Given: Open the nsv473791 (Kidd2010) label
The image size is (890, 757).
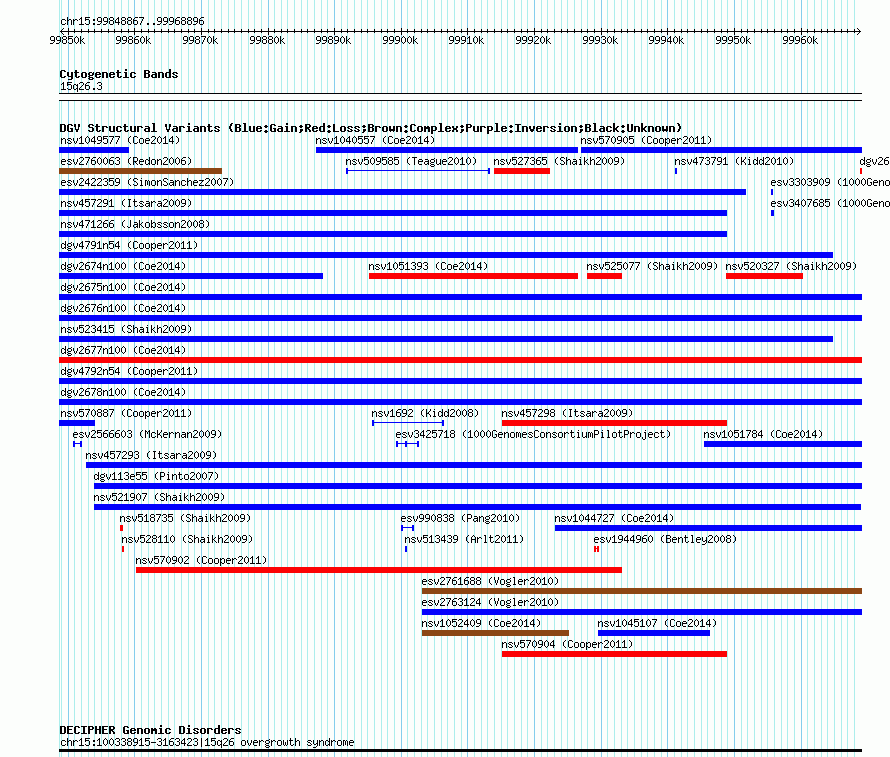Looking at the screenshot, I should pos(734,161).
